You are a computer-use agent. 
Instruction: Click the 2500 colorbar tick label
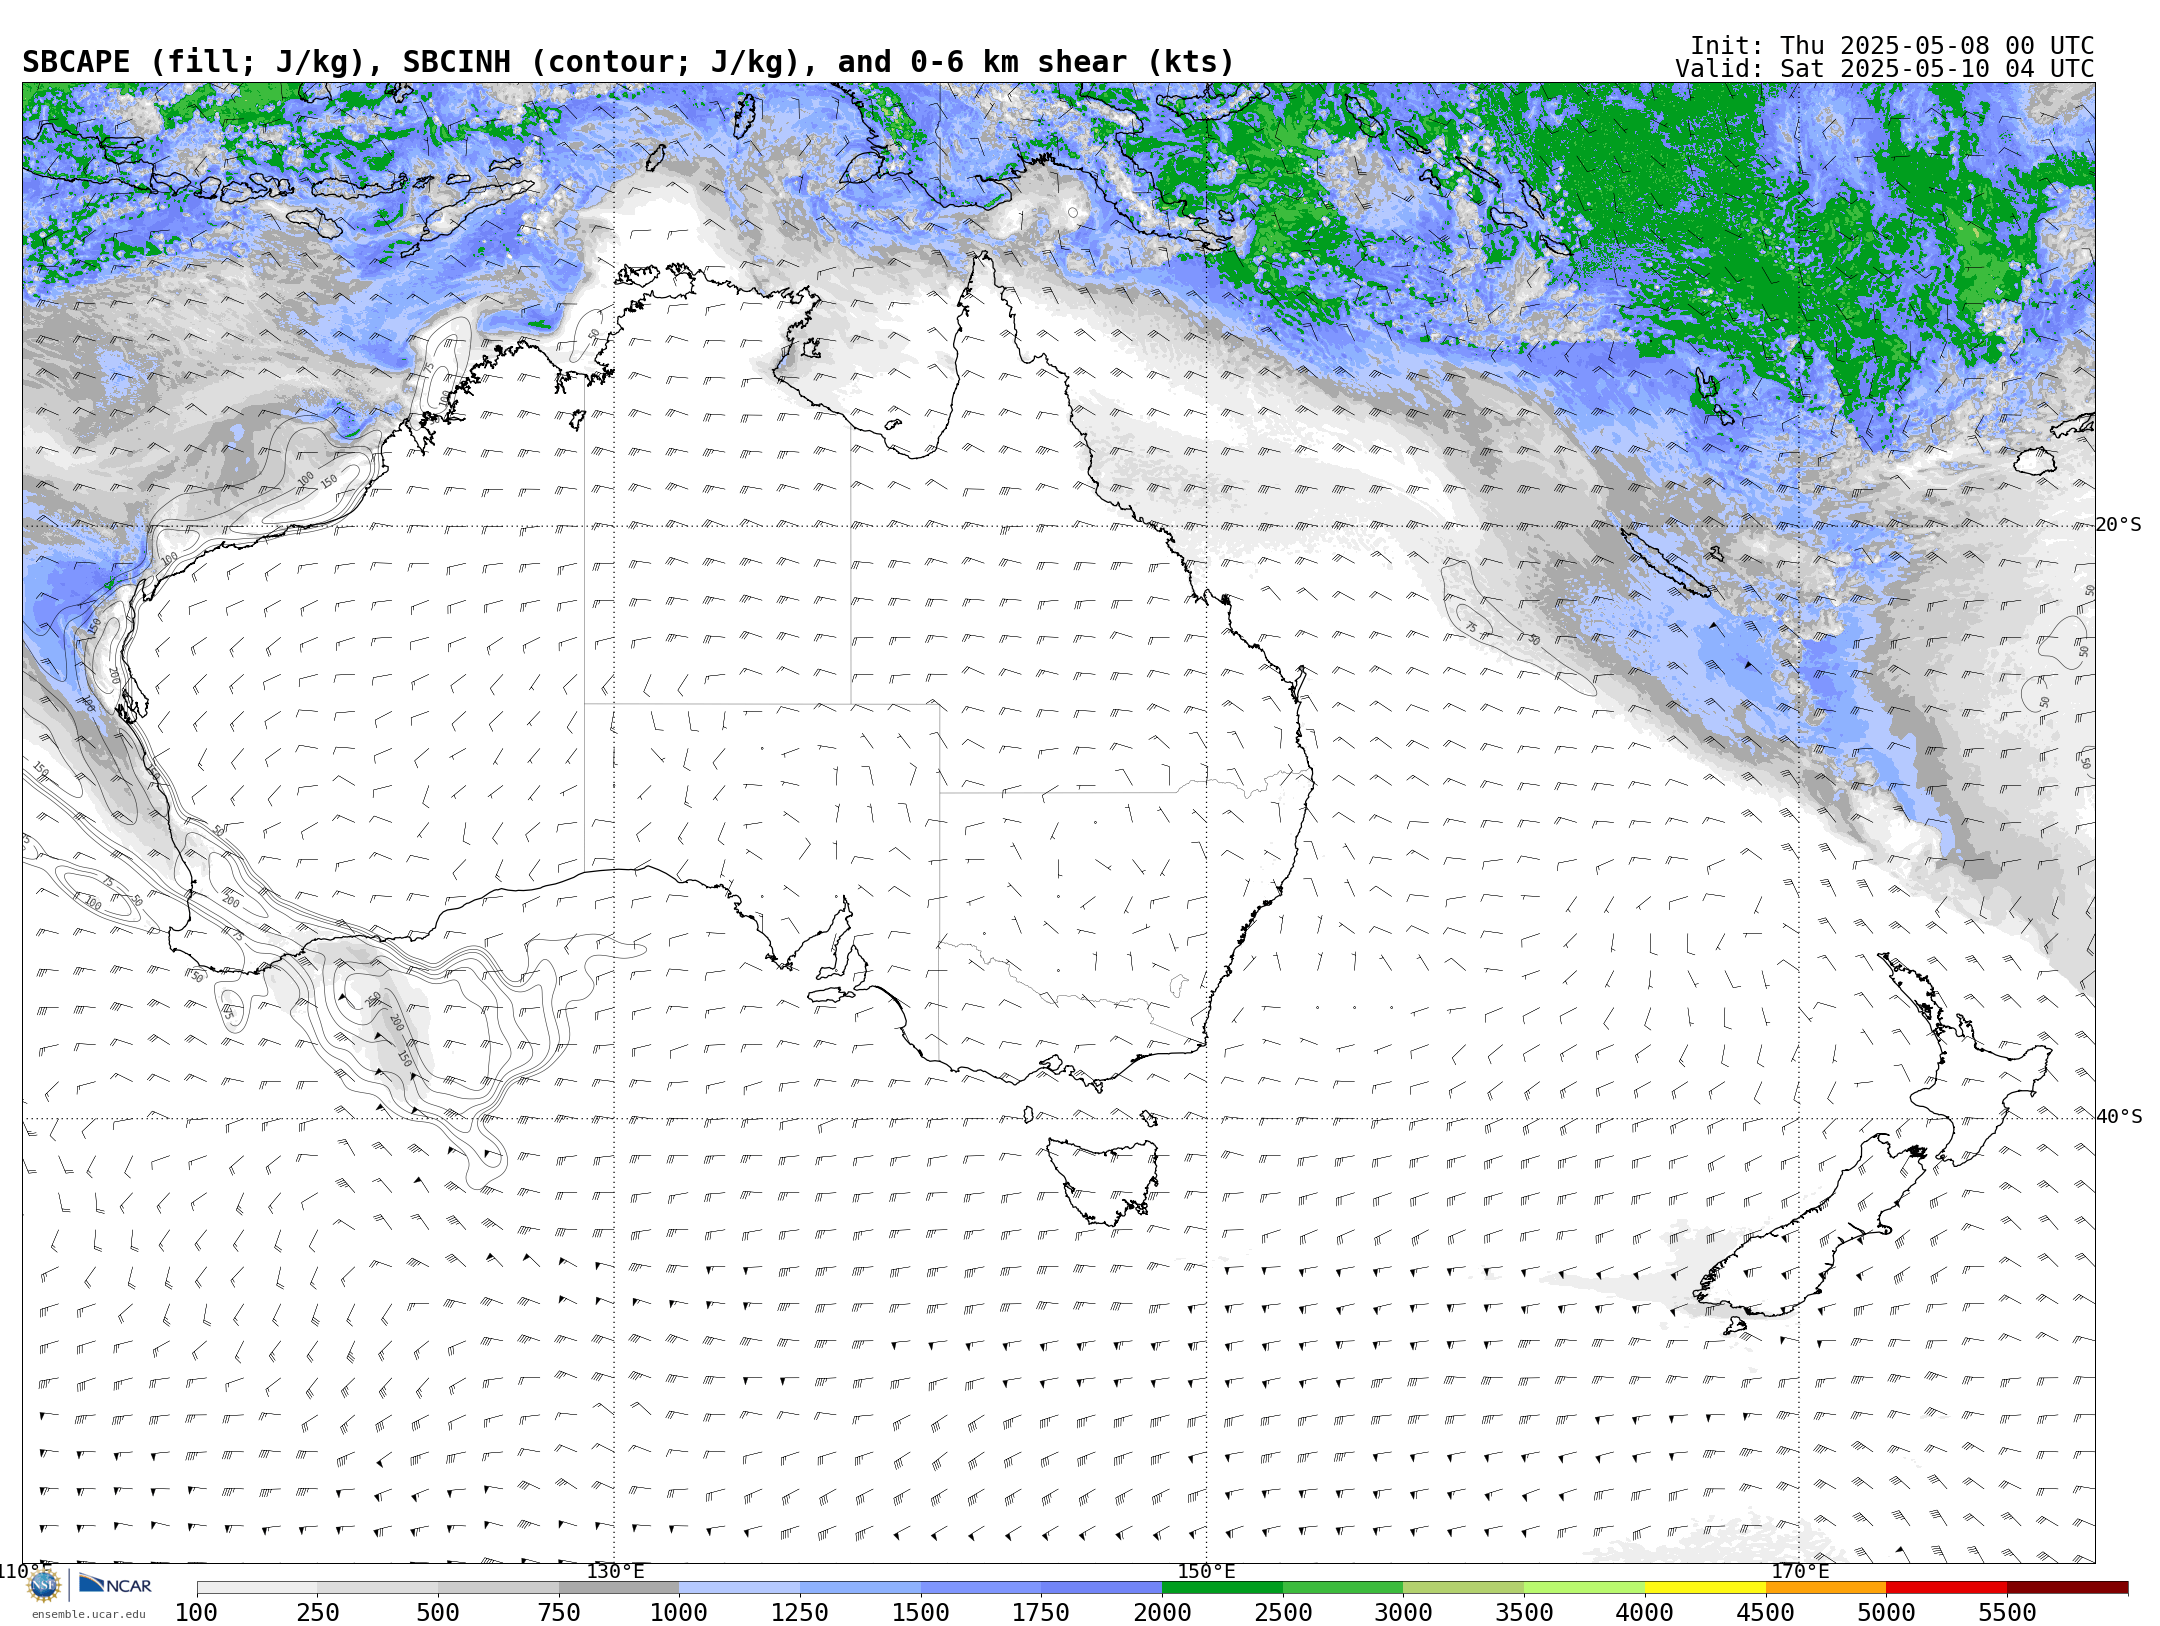[x=1283, y=1612]
